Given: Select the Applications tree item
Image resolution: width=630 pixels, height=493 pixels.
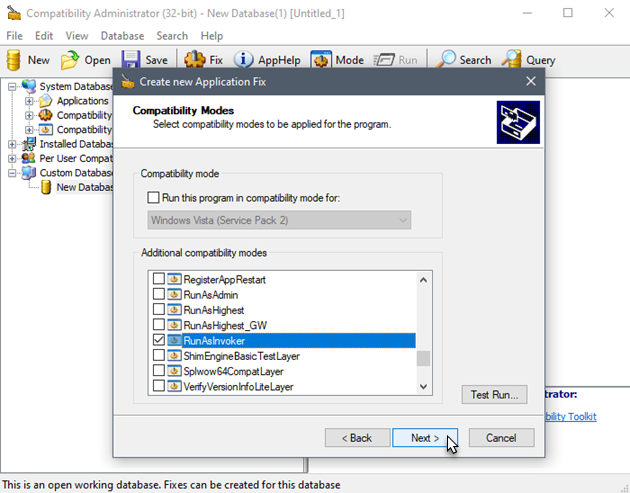Looking at the screenshot, I should click(x=82, y=101).
